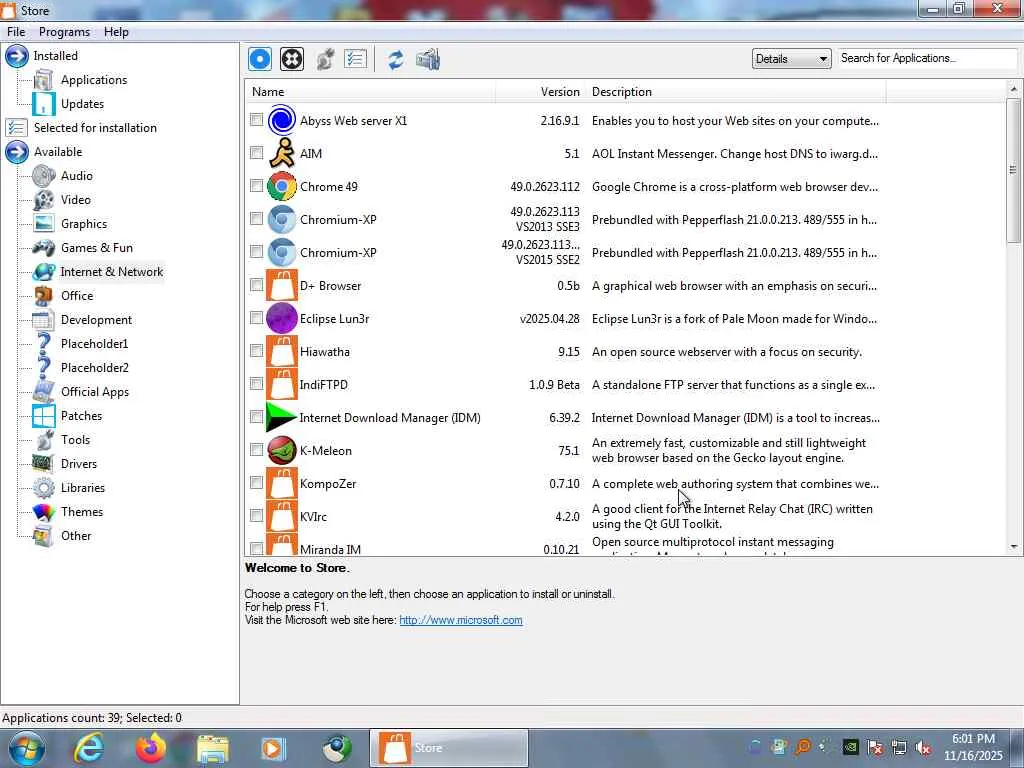Viewport: 1024px width, 768px height.
Task: Select the Internet & Network category
Action: (112, 272)
